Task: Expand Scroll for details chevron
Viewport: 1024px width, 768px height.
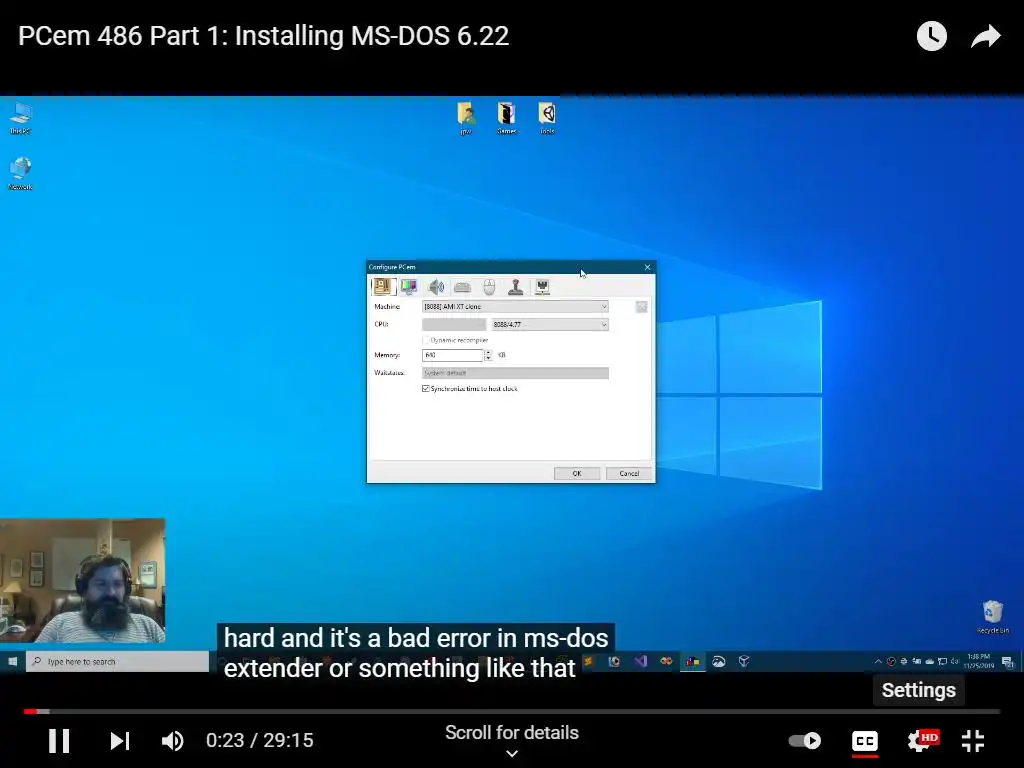Action: click(512, 754)
